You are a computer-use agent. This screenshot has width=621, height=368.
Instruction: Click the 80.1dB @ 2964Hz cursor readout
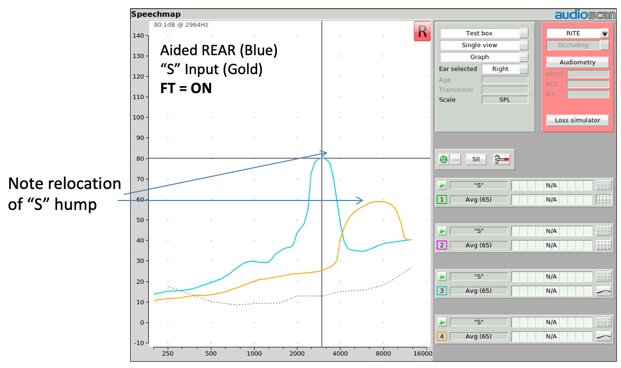[181, 25]
